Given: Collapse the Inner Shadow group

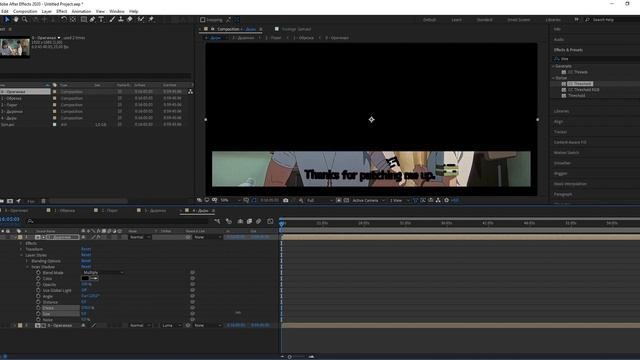Looking at the screenshot, I should tap(27, 267).
